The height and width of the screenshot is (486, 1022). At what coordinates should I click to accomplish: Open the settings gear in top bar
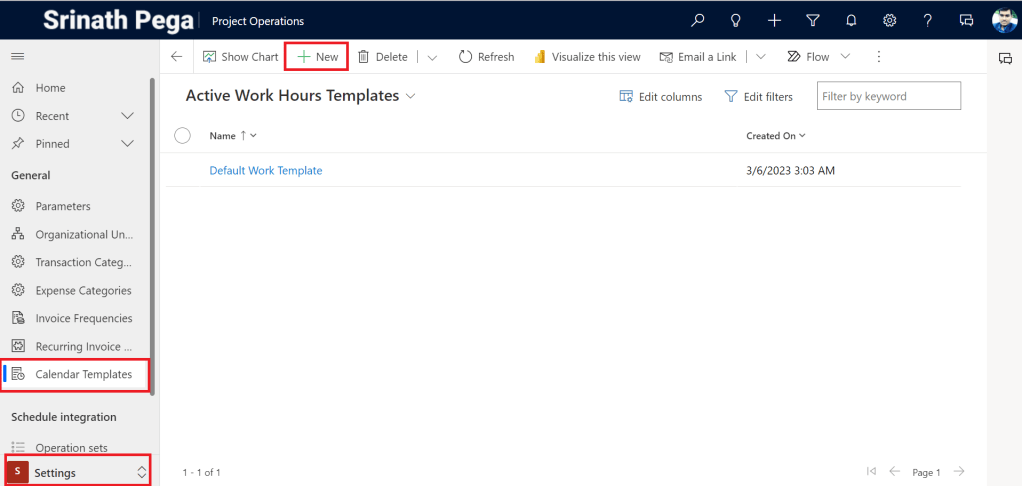(x=889, y=20)
